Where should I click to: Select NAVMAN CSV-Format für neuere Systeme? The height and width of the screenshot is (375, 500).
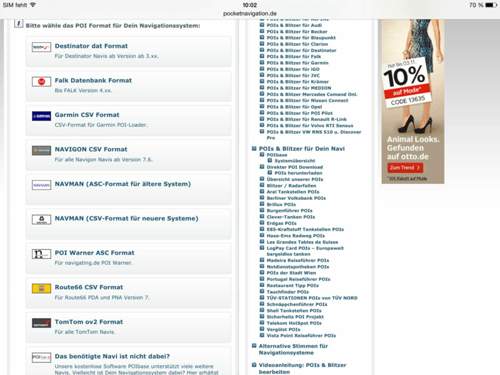127,219
